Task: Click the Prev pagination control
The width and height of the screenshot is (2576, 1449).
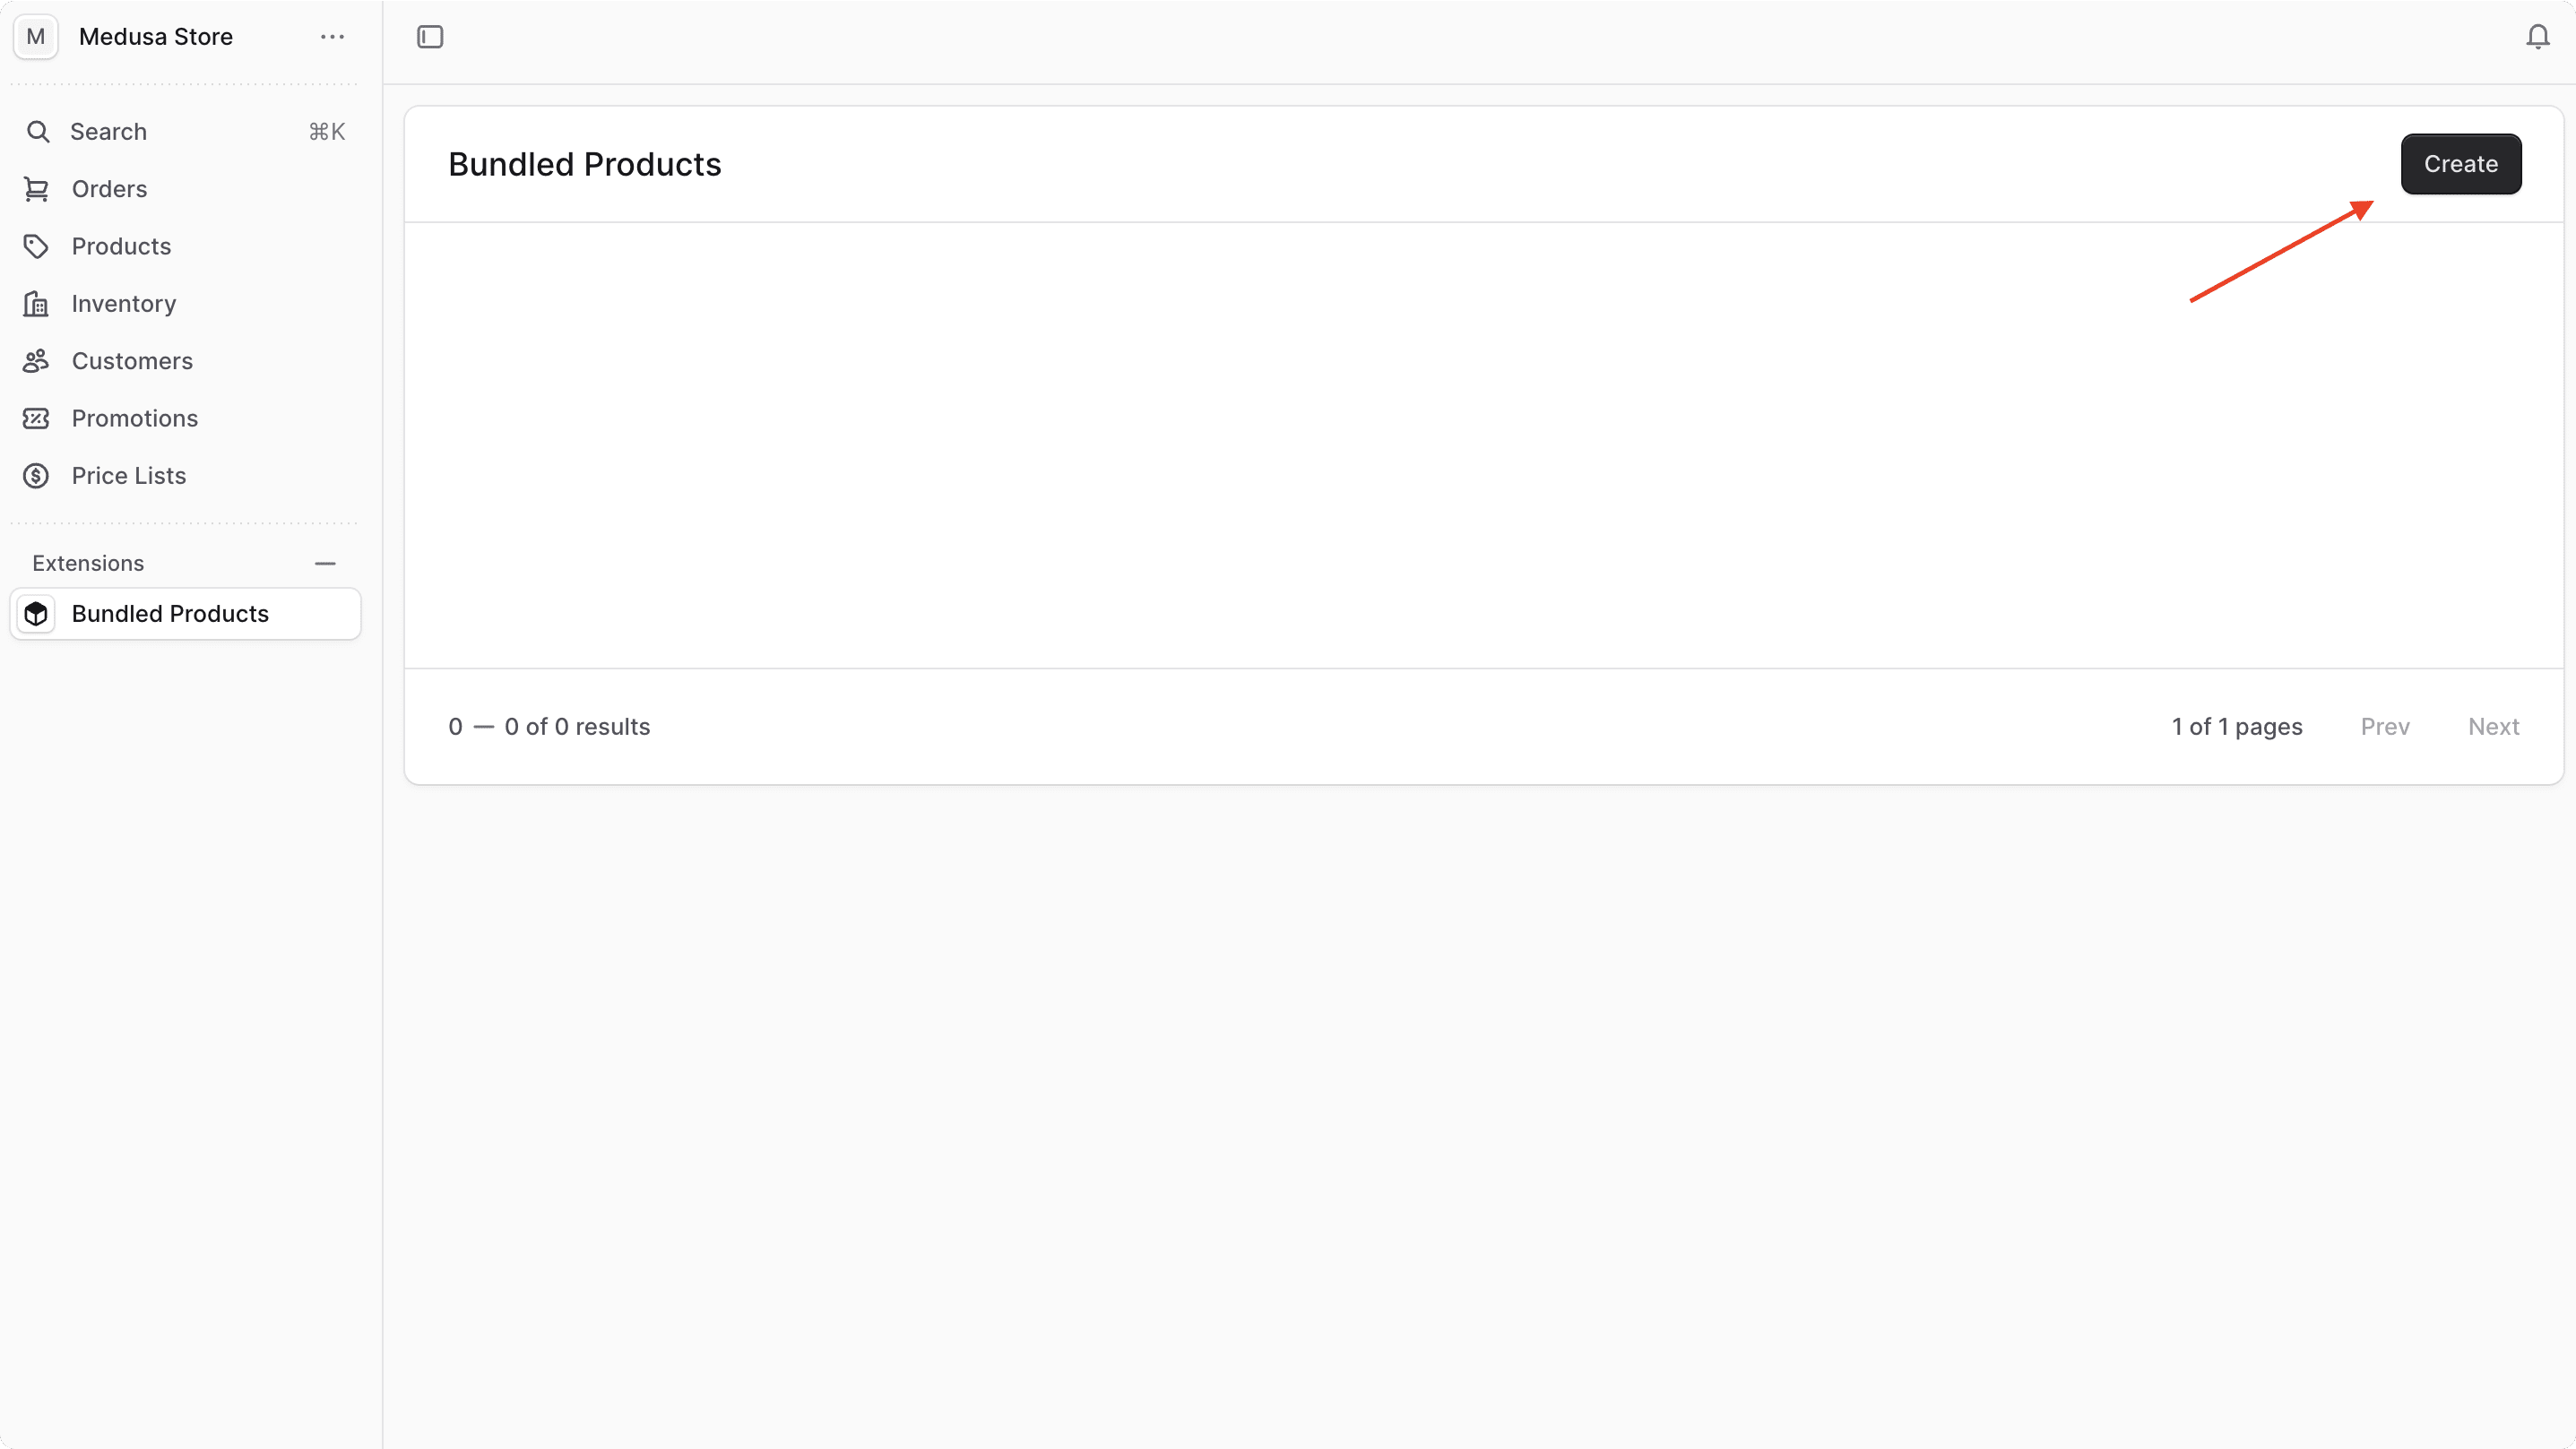Action: coord(2385,726)
